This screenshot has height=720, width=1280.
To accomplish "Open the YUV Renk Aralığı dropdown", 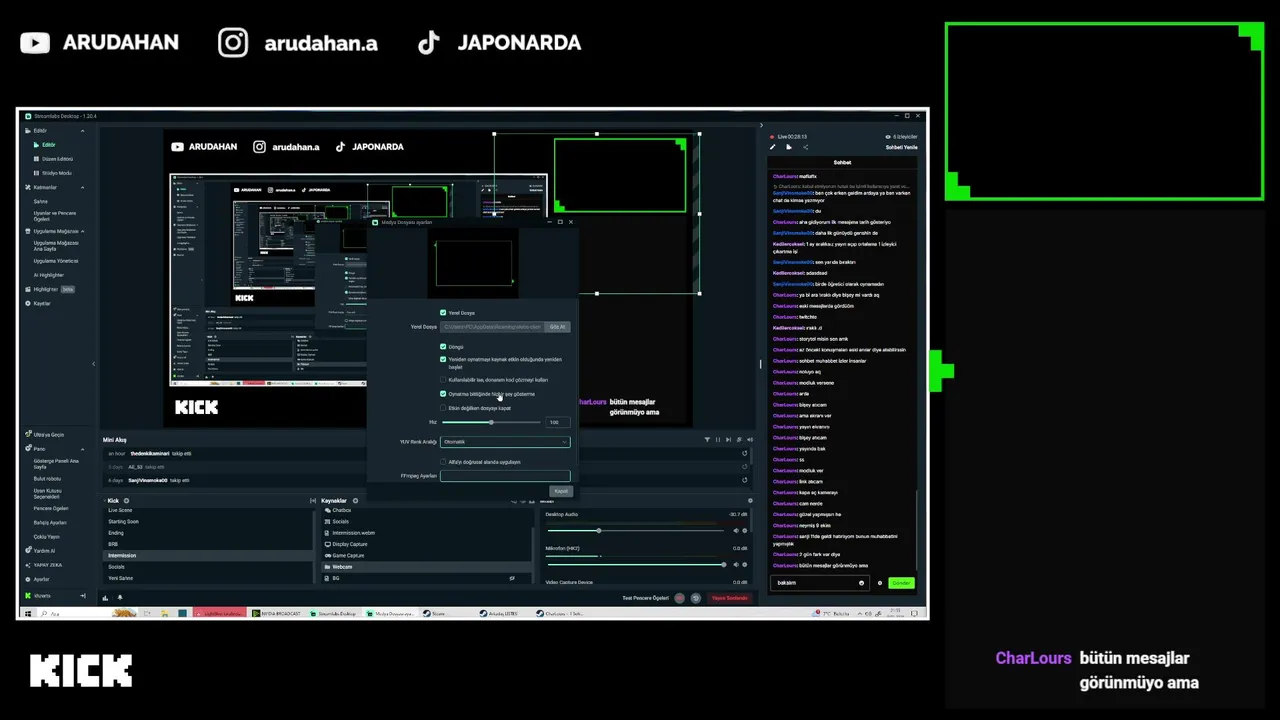I will pos(505,442).
